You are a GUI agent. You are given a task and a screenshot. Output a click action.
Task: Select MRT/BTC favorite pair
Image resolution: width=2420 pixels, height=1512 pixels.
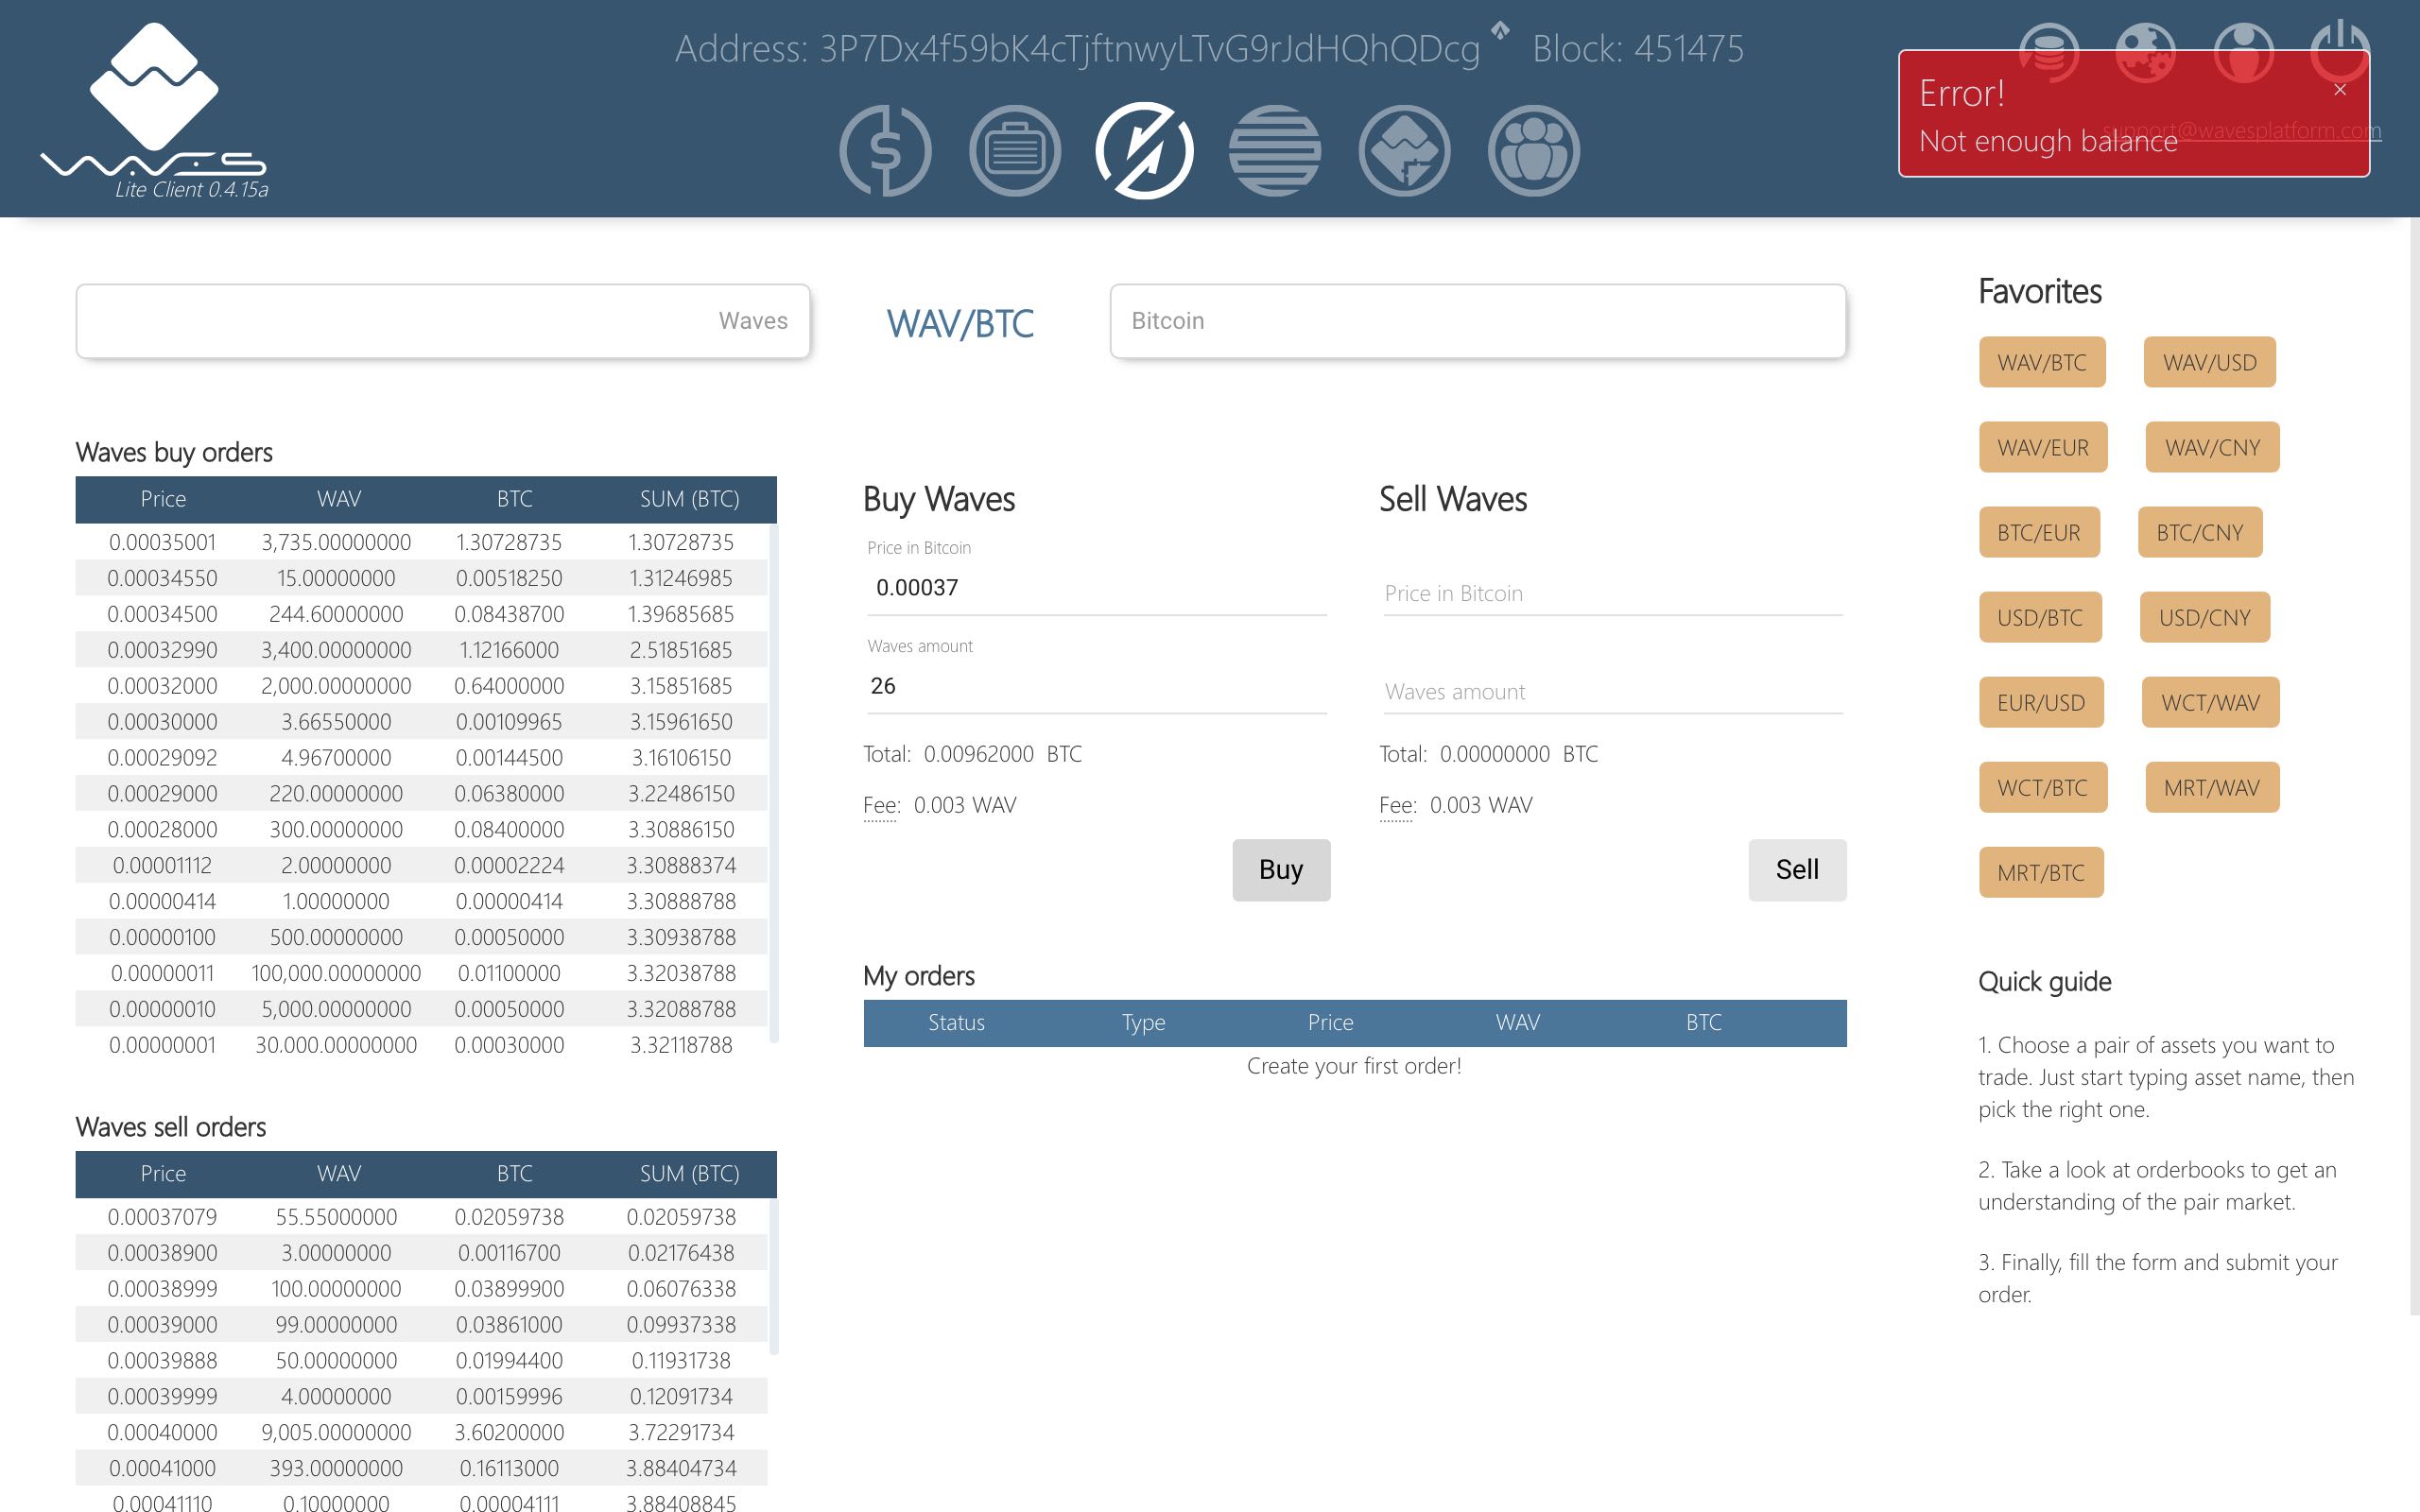[x=2041, y=872]
